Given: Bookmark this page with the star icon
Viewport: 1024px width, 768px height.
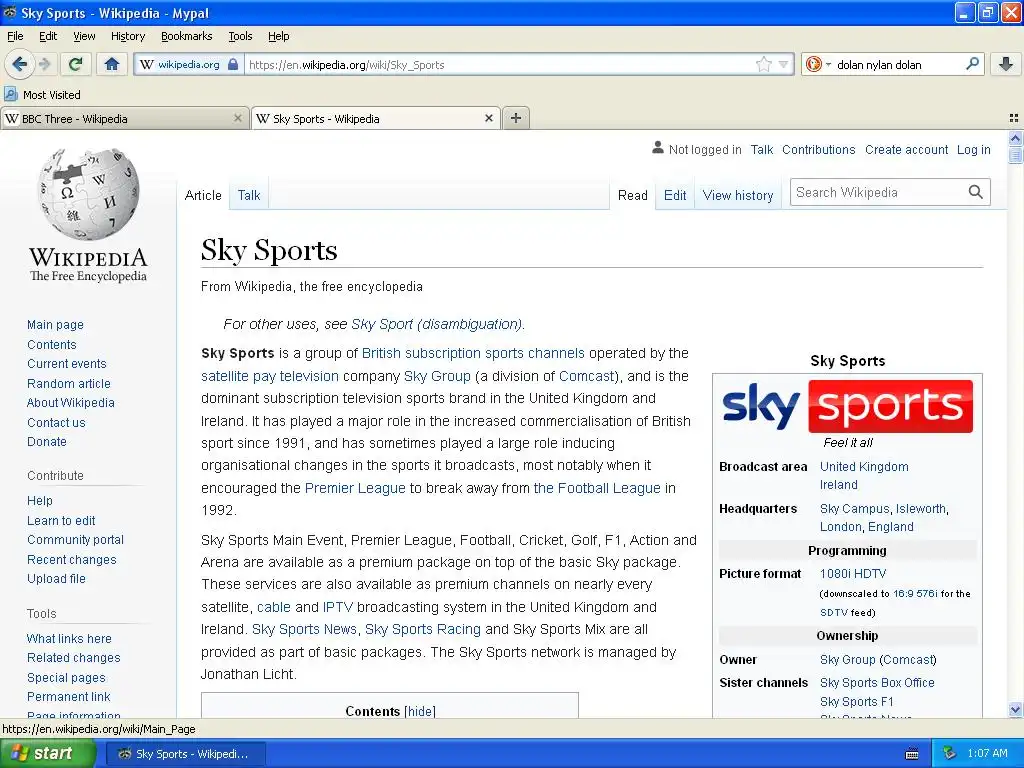Looking at the screenshot, I should (763, 65).
